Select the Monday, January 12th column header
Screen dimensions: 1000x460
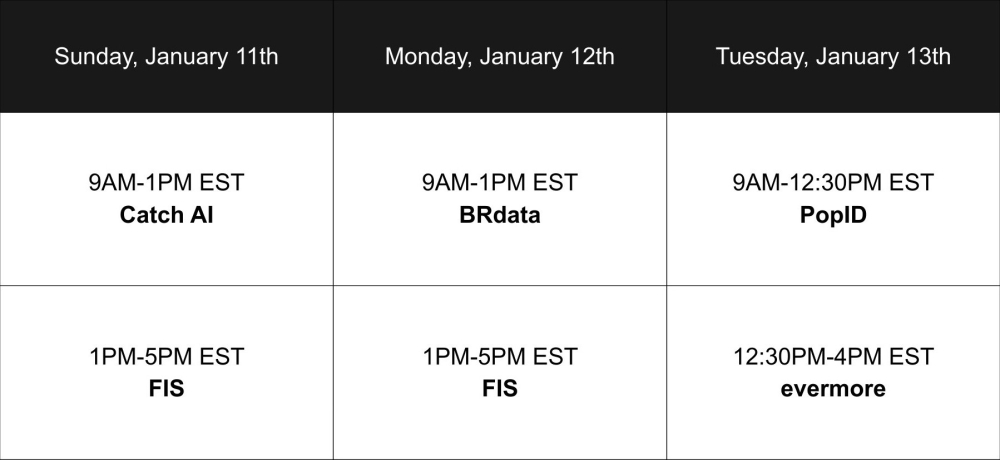pos(499,56)
